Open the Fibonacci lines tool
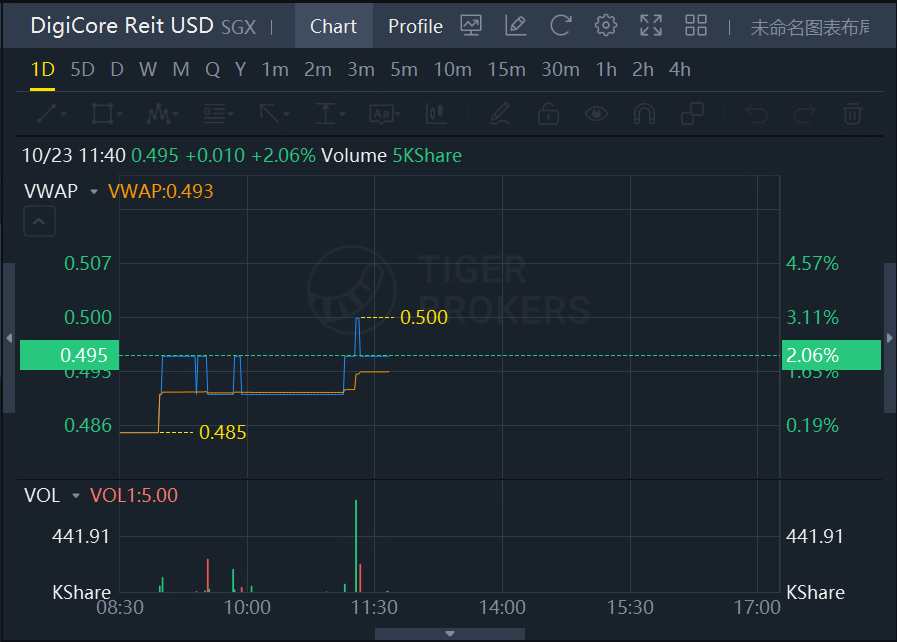Screen dimensions: 897x642 pos(215,114)
